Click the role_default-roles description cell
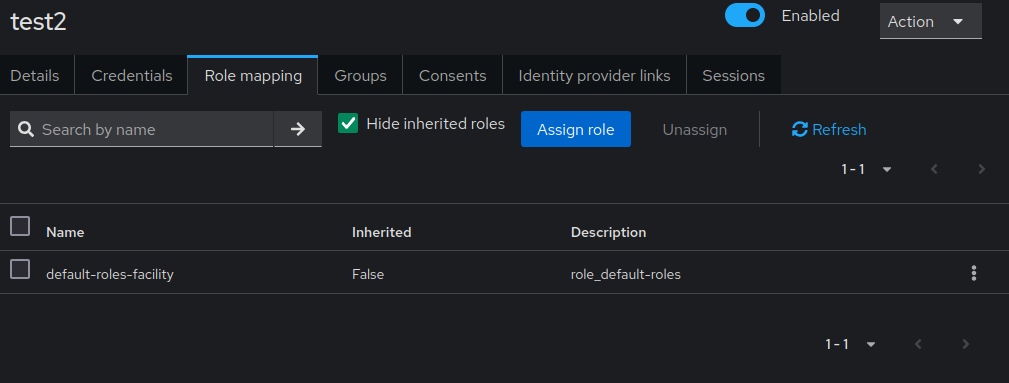Screen dimensions: 1009x383 [625, 275]
